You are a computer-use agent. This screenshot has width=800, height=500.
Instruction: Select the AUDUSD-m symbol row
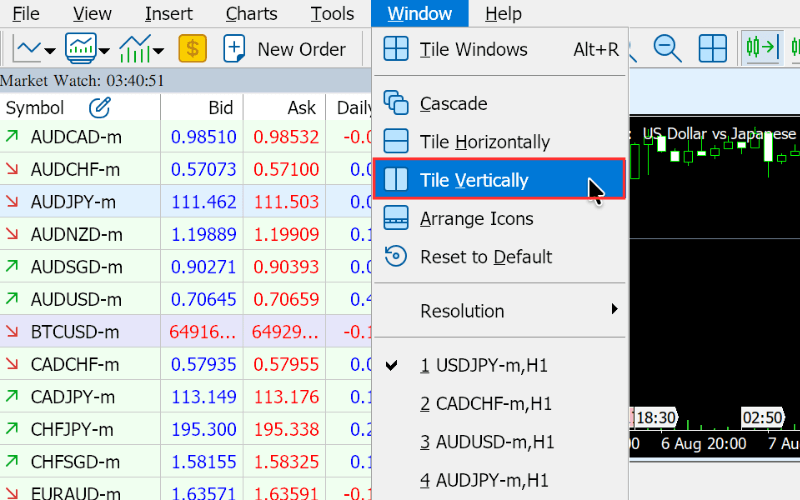point(186,299)
